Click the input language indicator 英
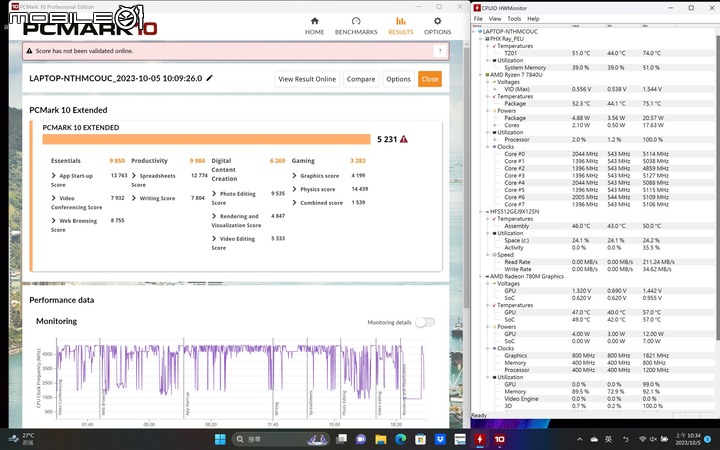This screenshot has width=720, height=450. [x=608, y=439]
